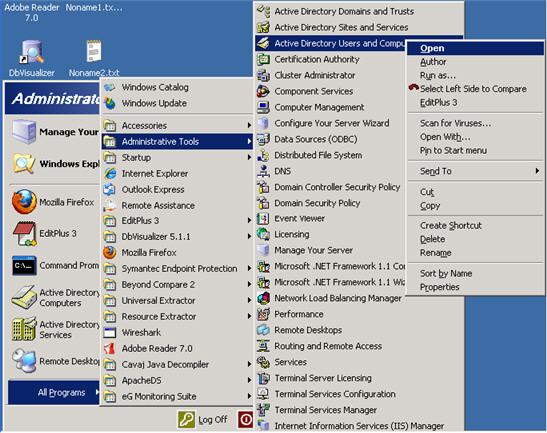Choose Copy in the context menu
547x433 pixels.
[475, 206]
